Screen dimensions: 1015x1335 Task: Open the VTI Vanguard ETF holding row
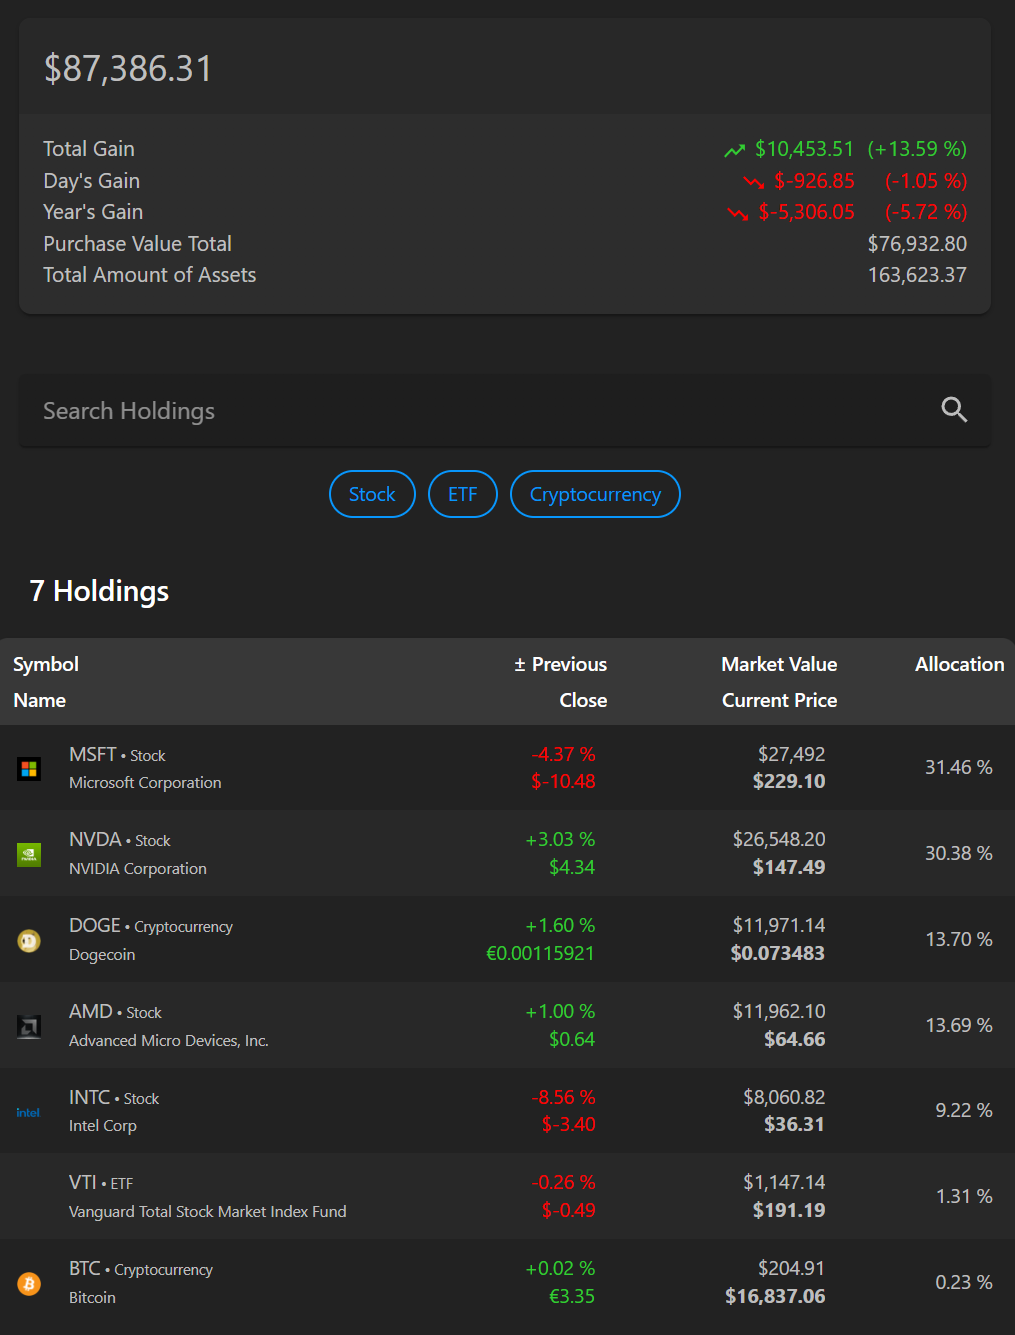[x=207, y=1197]
